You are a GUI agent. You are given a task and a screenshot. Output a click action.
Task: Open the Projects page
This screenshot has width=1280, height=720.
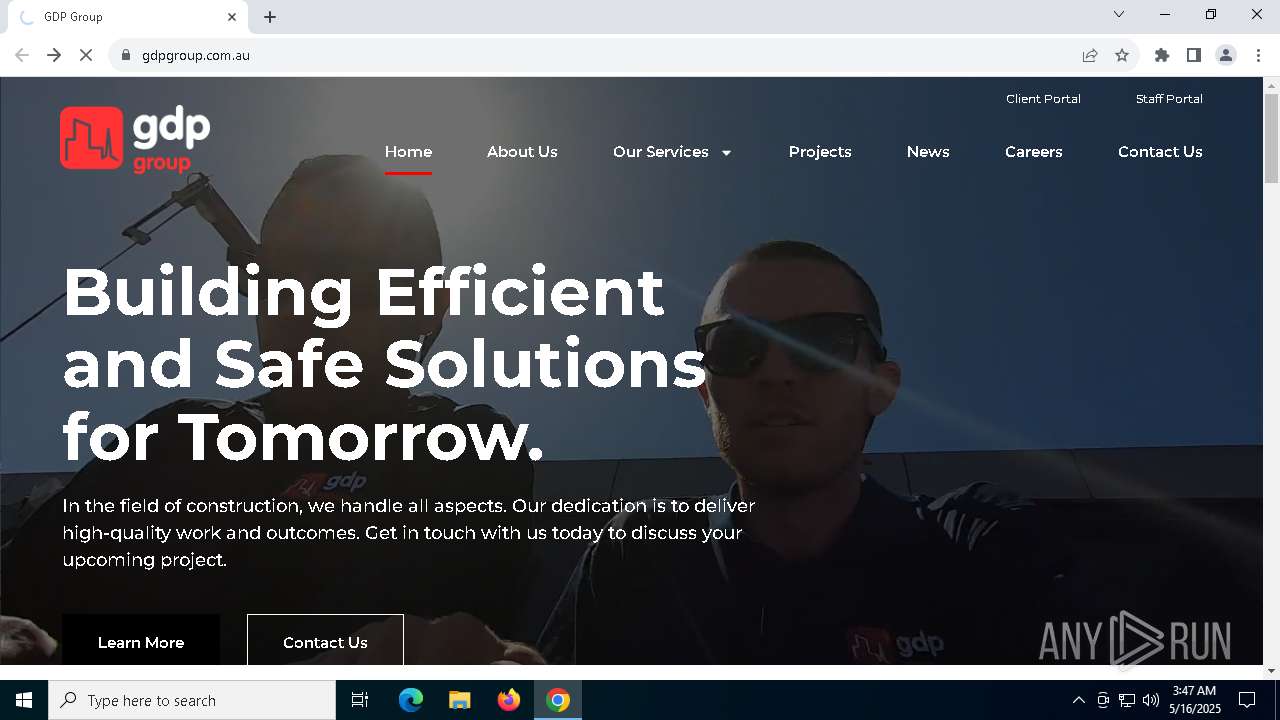[x=820, y=152]
